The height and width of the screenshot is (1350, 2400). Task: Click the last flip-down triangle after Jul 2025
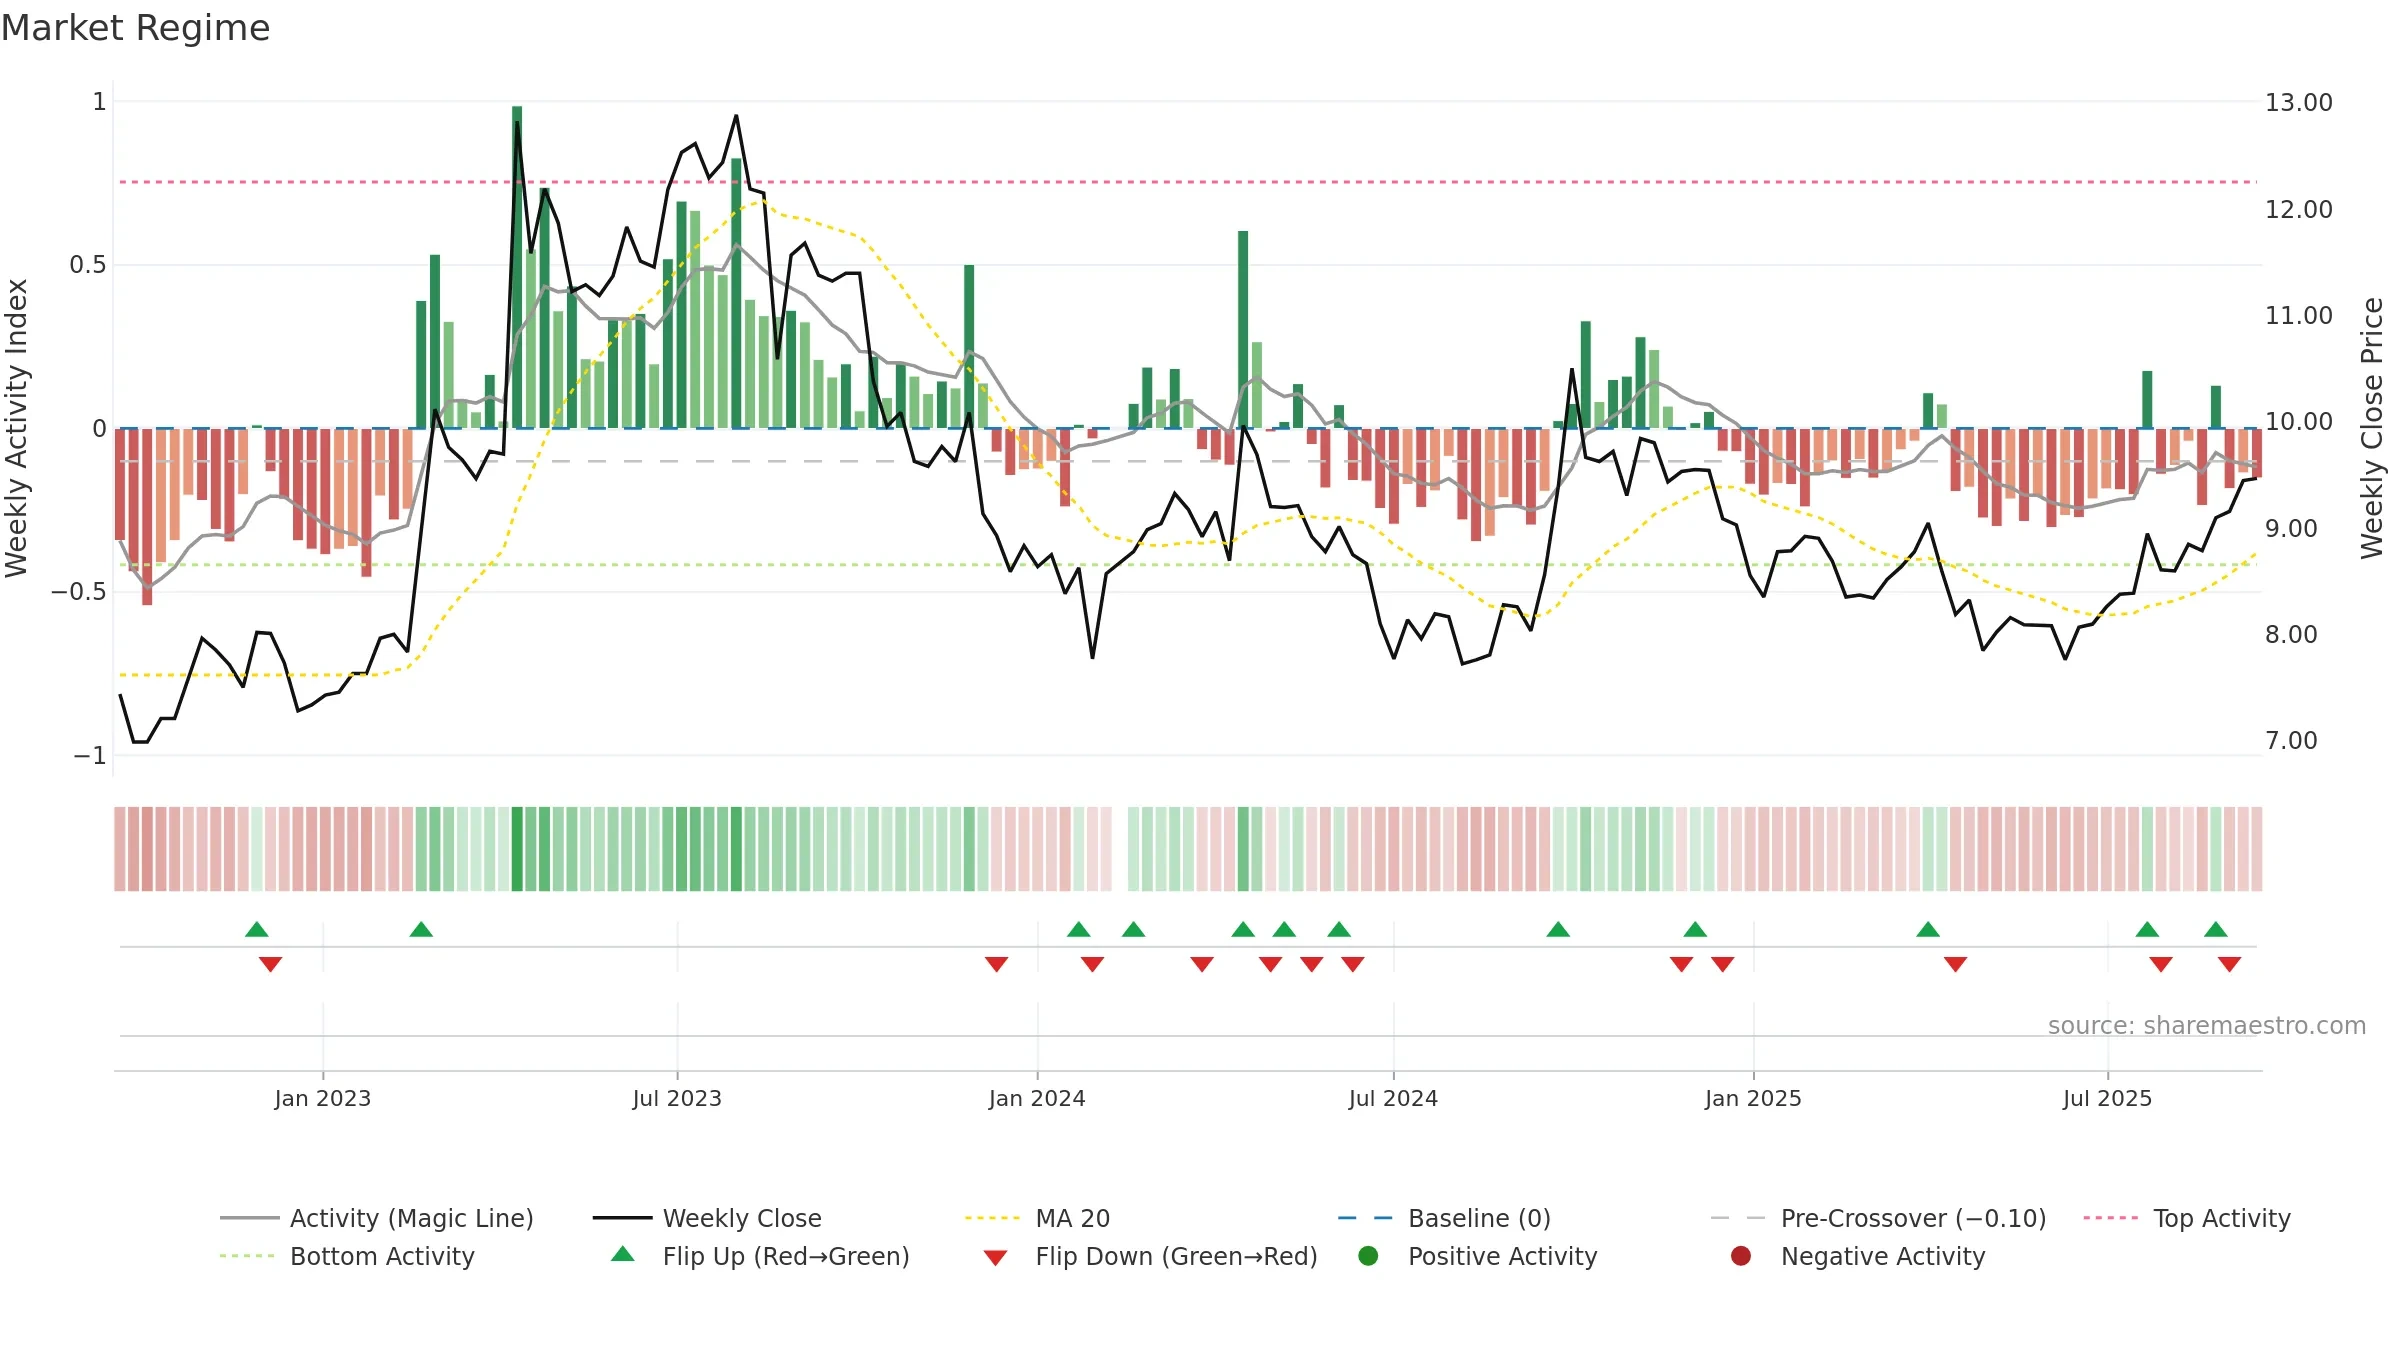pyautogui.click(x=2229, y=964)
